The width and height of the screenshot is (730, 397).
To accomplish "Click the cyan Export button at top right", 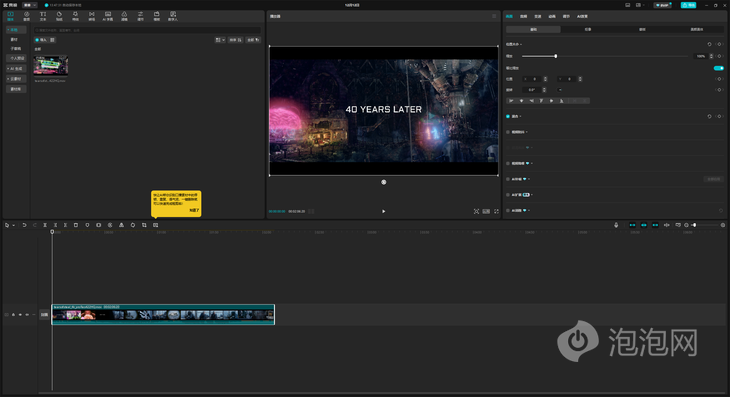I will click(x=688, y=5).
